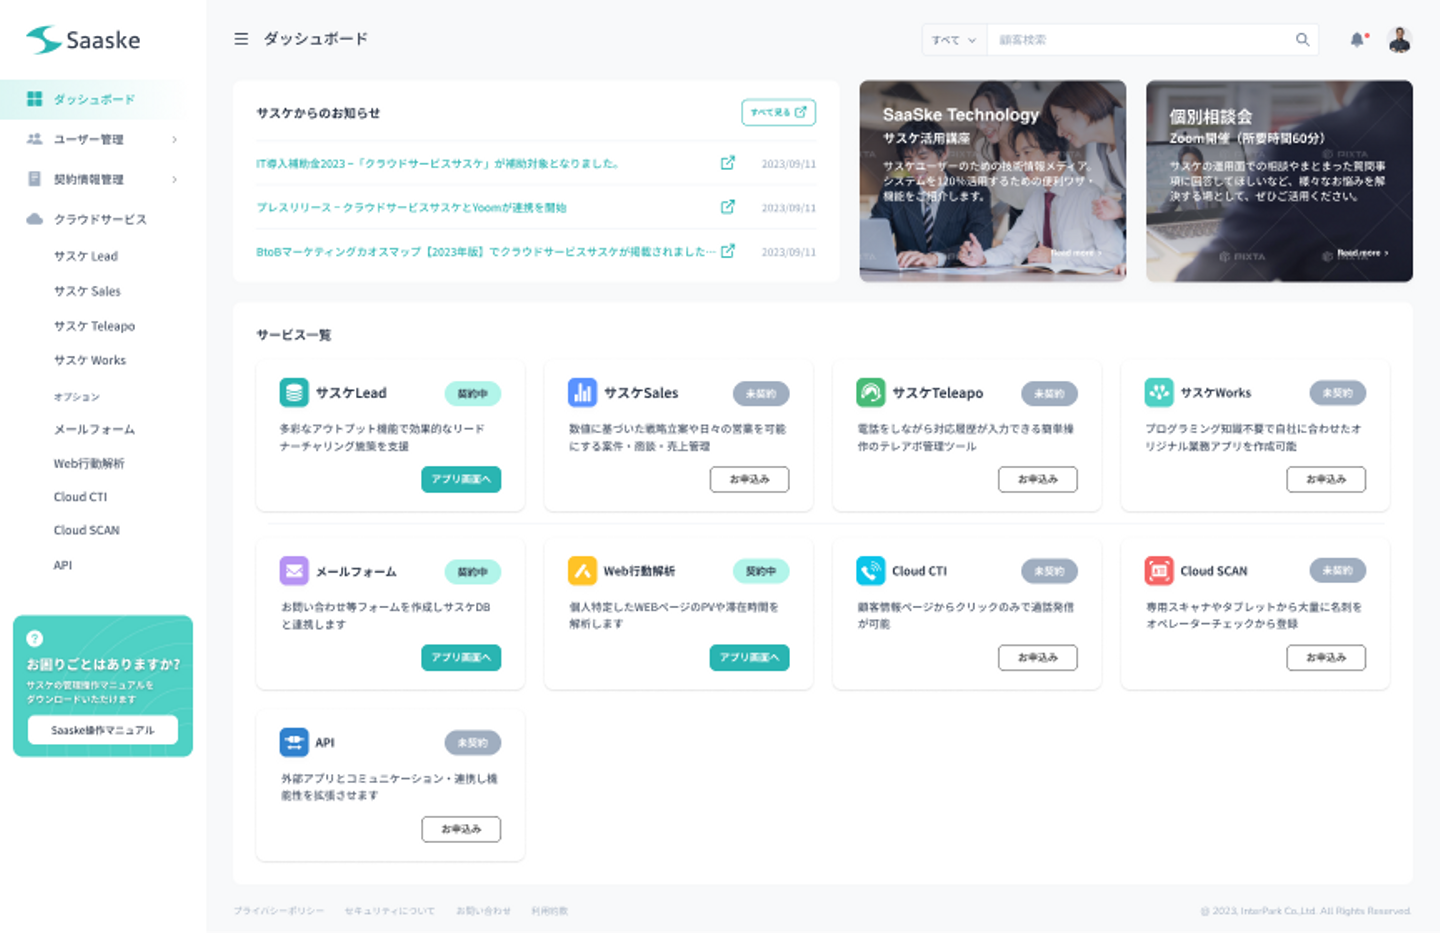Click the クラウドサービス cloud icon
The width and height of the screenshot is (1440, 933).
click(35, 219)
